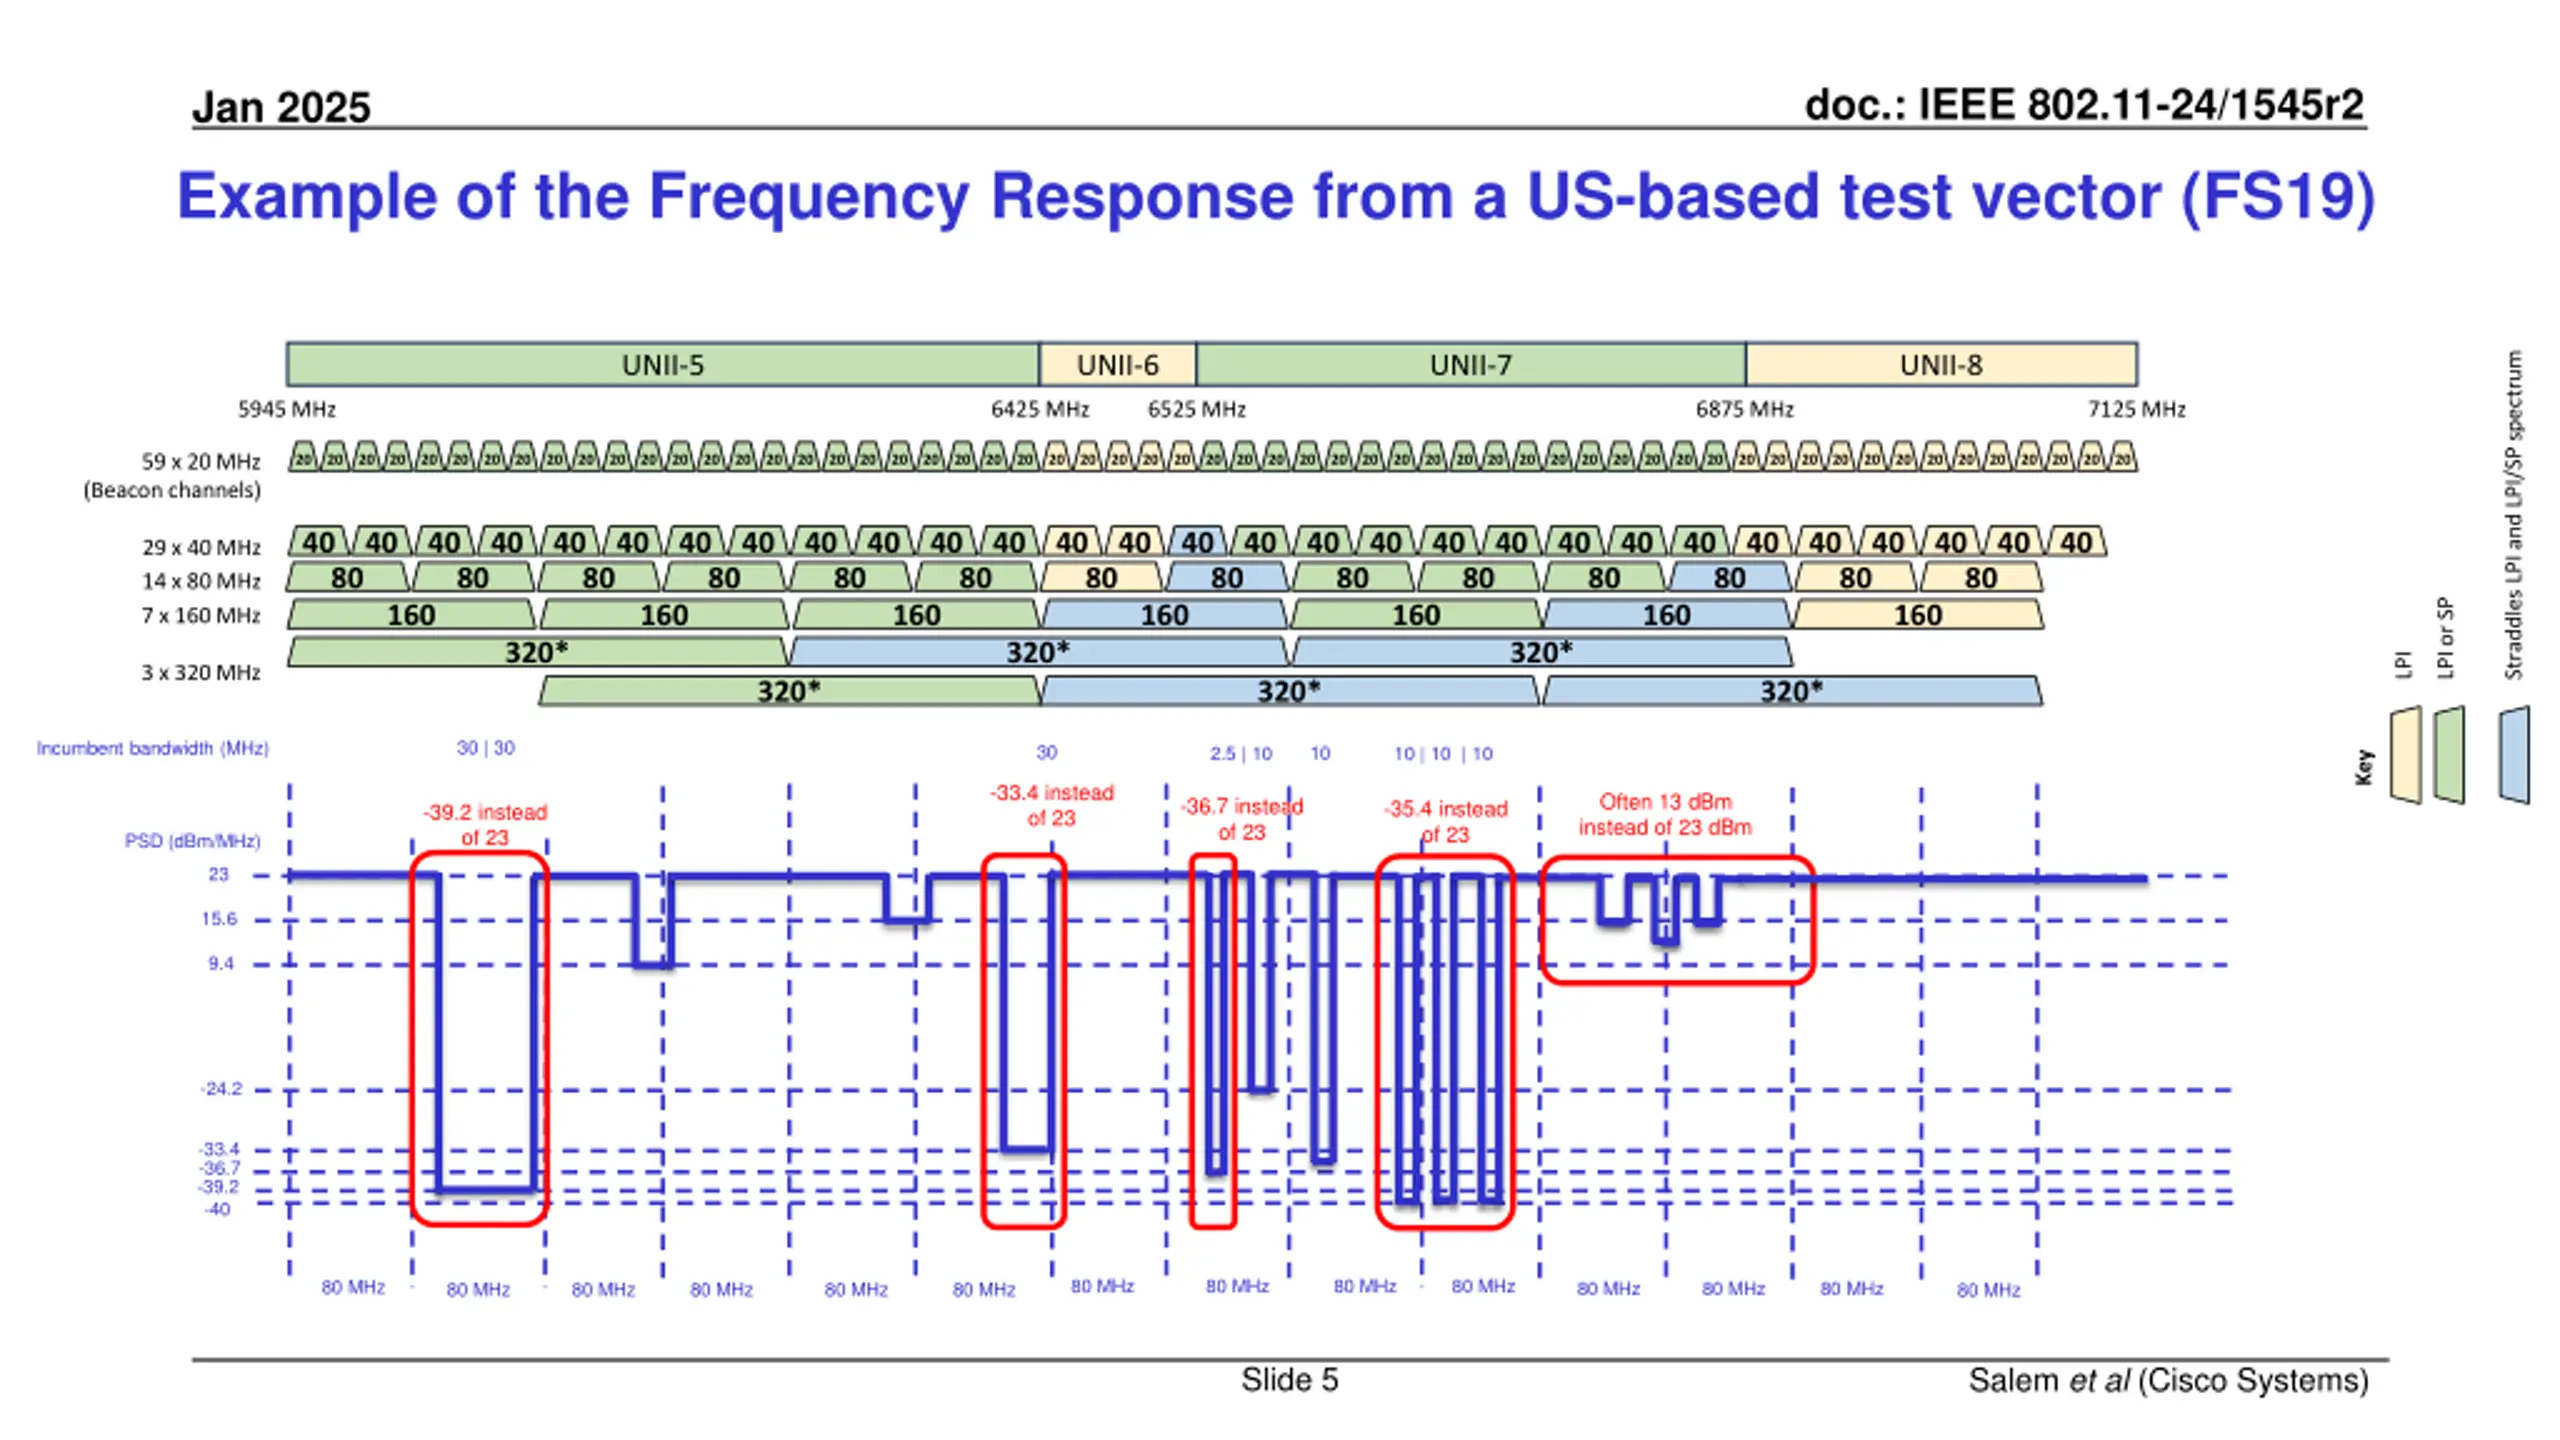Click the "10 | 10 | 10" incumbent bandwidth value
Viewport: 2560px width, 1440px height.
[x=1443, y=754]
